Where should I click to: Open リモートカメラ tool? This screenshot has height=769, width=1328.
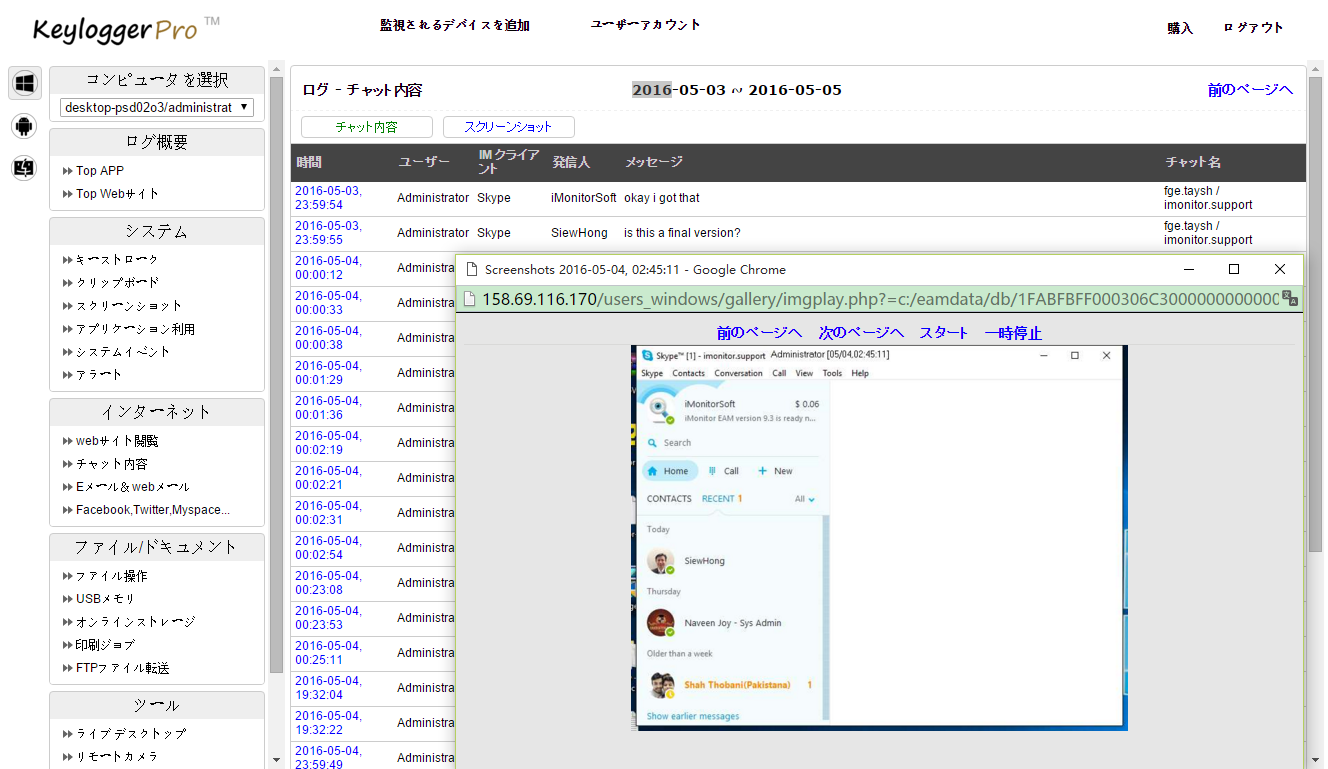coord(117,757)
